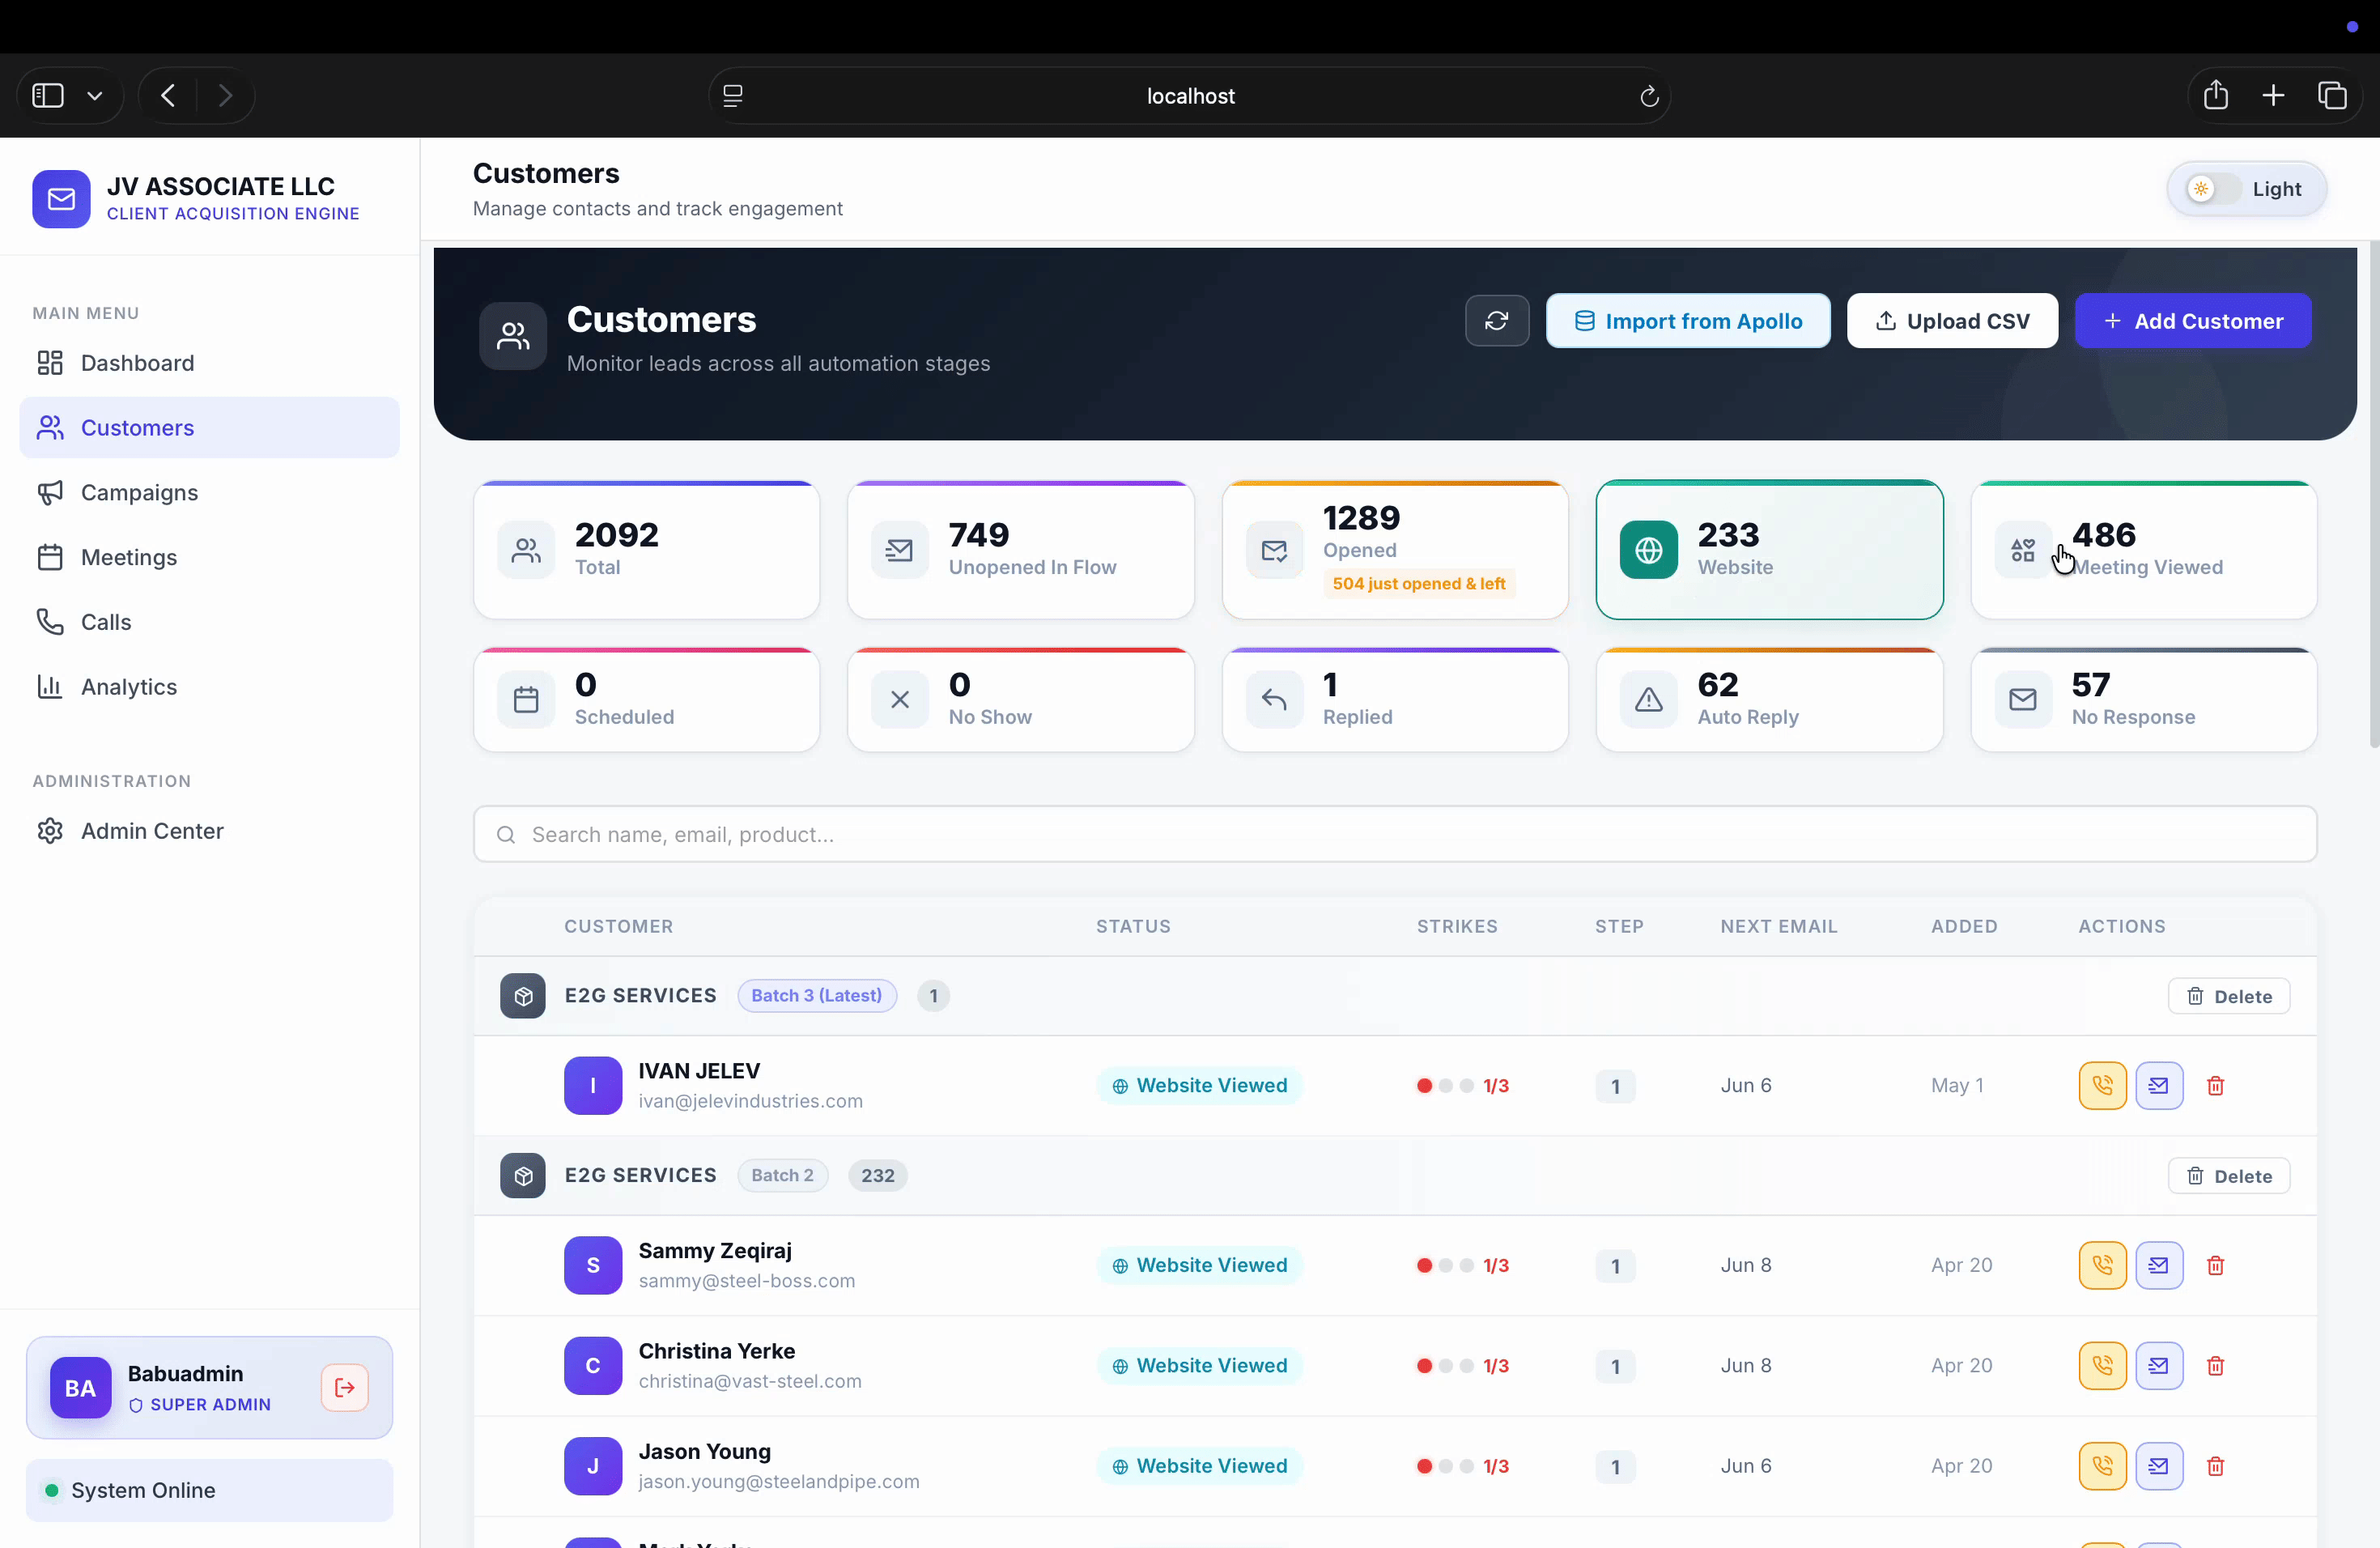Click the browser tab overview icon
The height and width of the screenshot is (1548, 2380).
pyautogui.click(x=2332, y=95)
